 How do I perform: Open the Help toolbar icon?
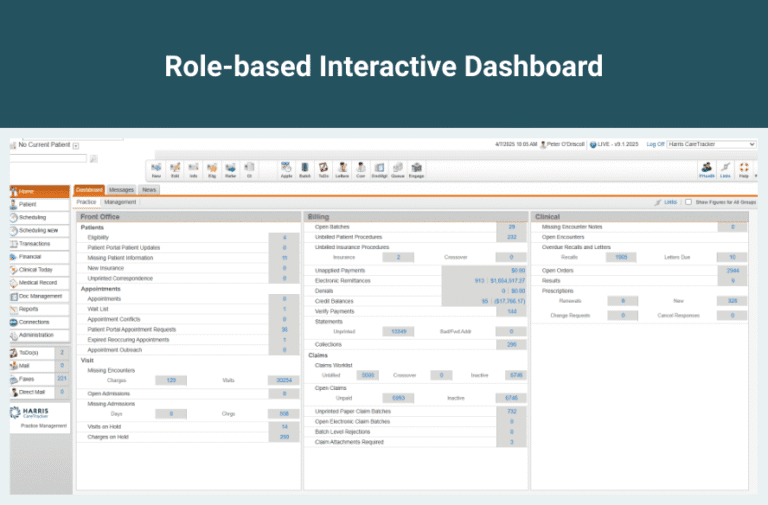click(x=744, y=170)
